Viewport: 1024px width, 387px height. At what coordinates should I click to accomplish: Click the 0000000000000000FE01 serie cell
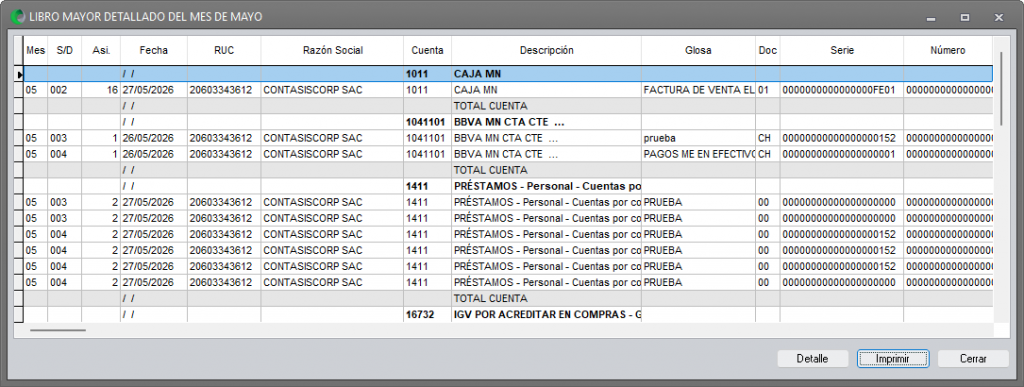(x=842, y=90)
